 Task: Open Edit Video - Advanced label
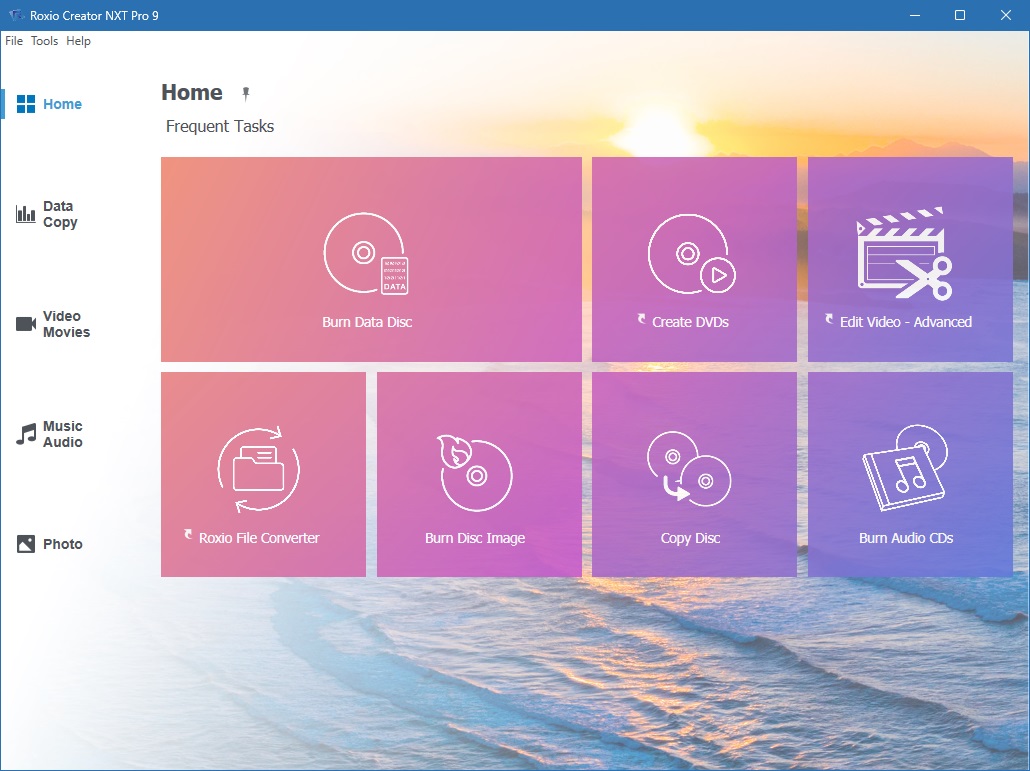[906, 322]
